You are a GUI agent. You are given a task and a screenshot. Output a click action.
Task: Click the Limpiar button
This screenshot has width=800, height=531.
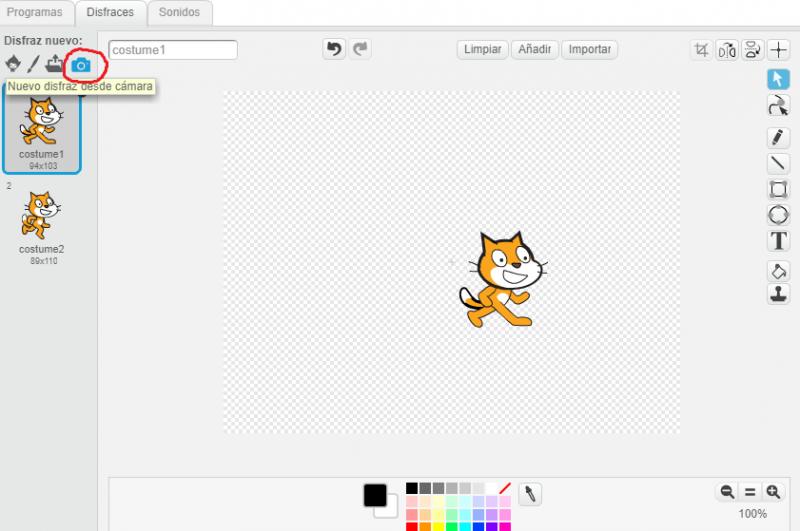[482, 49]
